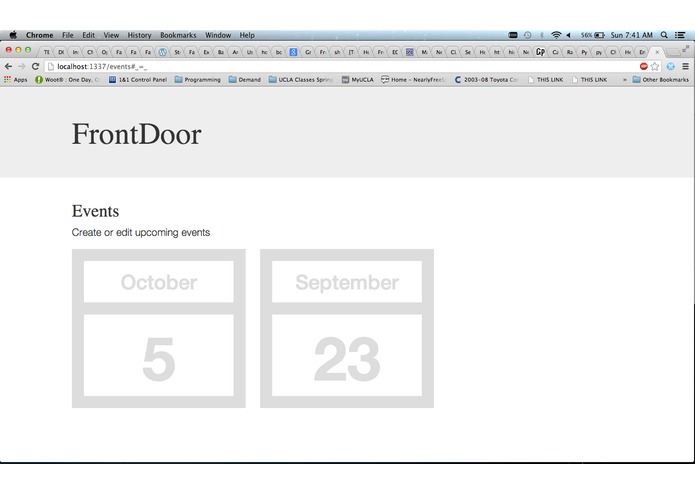This screenshot has height=494, width=695.
Task: Open the 1&1 Control Panel bookmark
Action: 138,80
